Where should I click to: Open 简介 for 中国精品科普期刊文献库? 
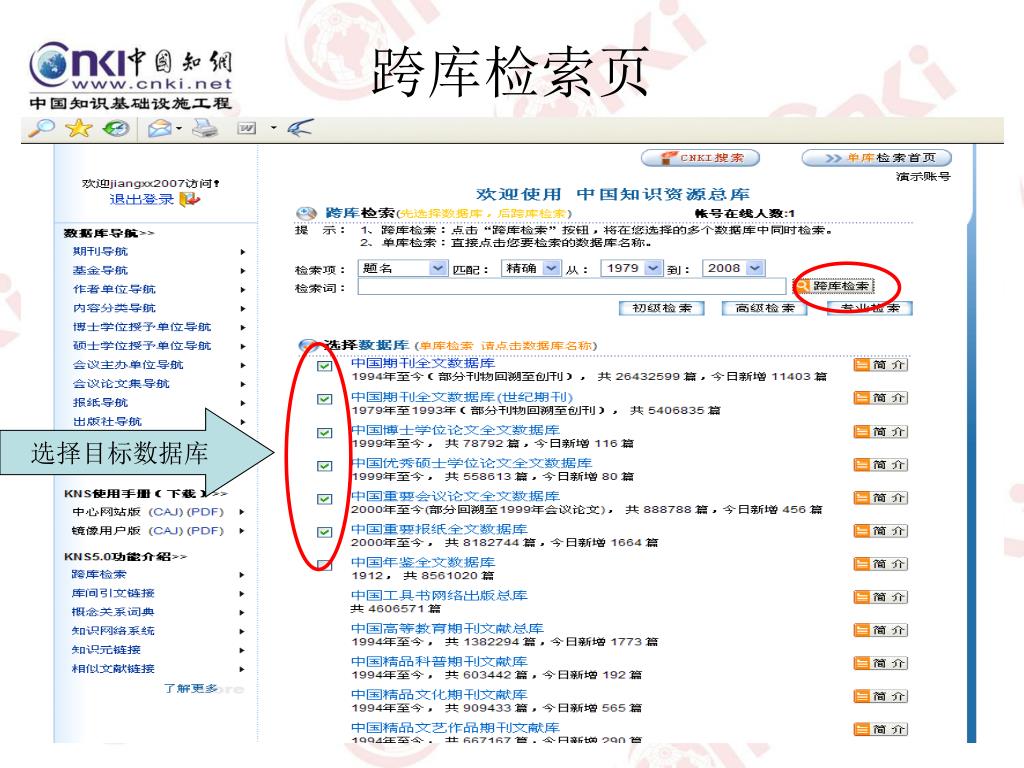(x=880, y=664)
